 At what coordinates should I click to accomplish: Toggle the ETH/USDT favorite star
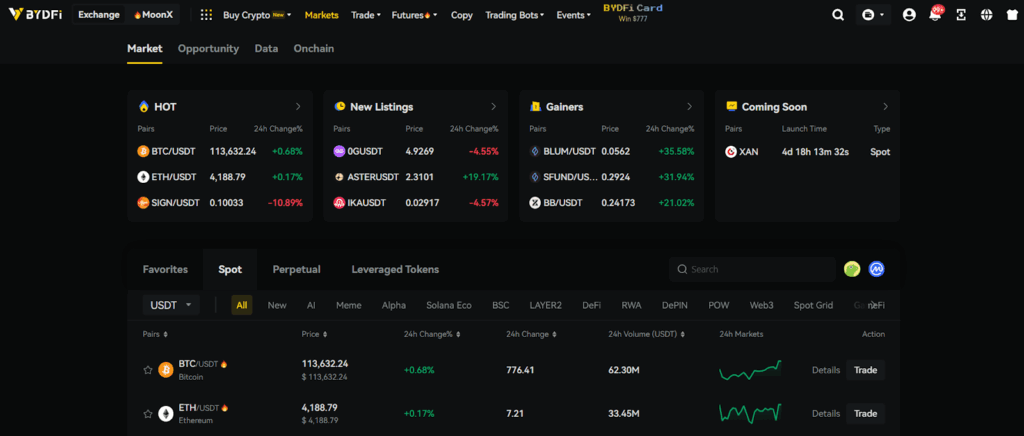point(148,413)
